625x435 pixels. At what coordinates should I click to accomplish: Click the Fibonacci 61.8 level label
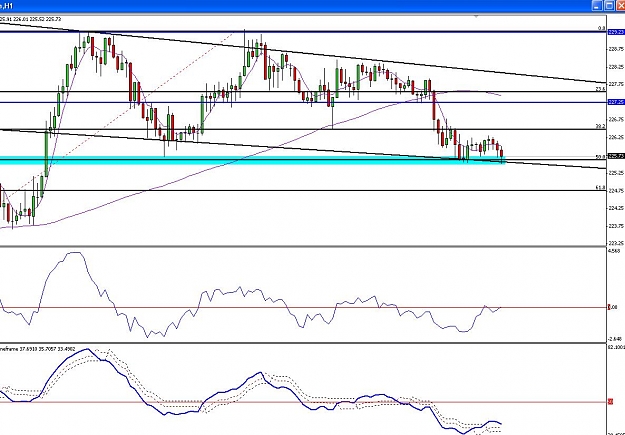coord(600,187)
